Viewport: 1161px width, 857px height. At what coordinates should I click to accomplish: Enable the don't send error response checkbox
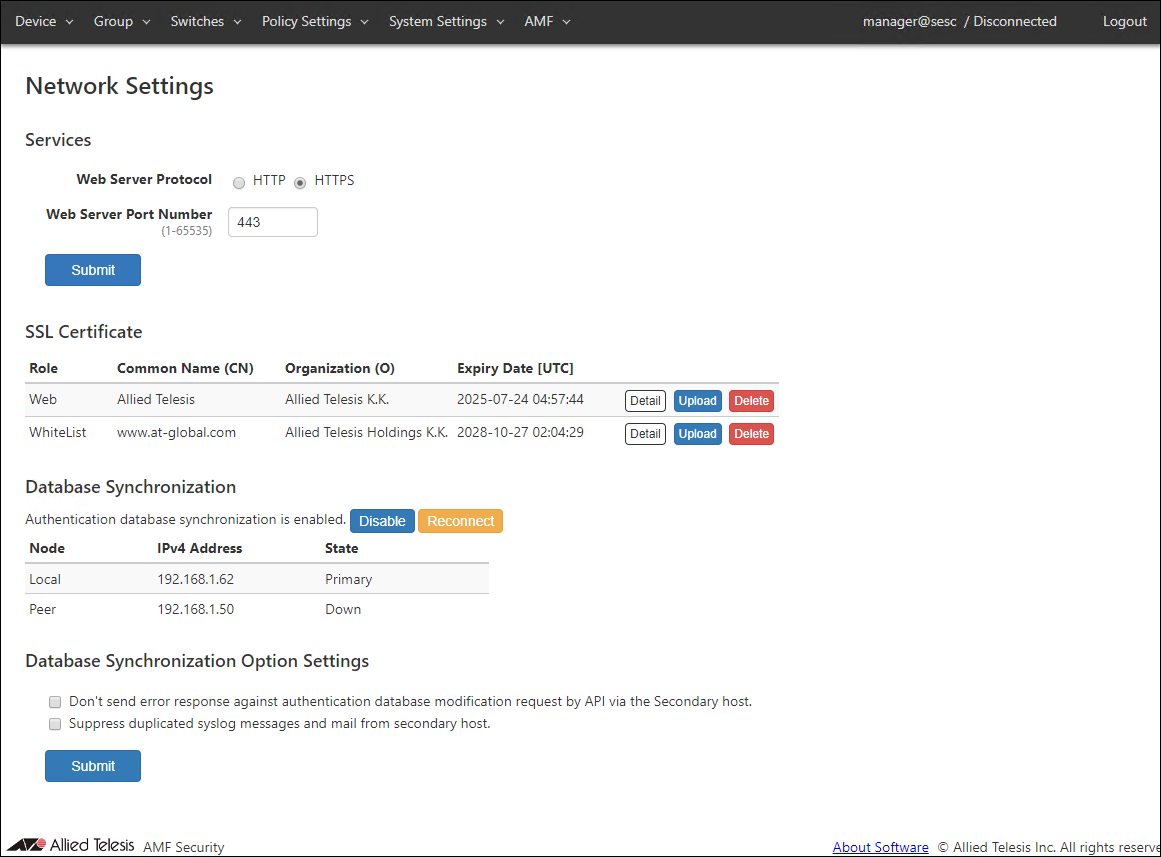pos(55,702)
